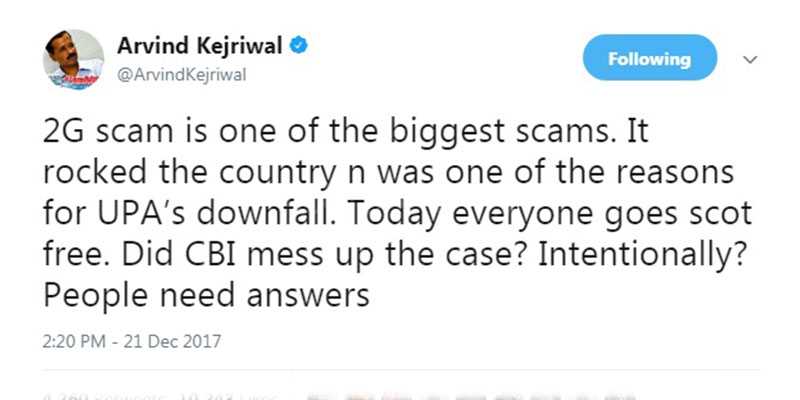Click the horizontal divider below the timestamp

[401, 369]
